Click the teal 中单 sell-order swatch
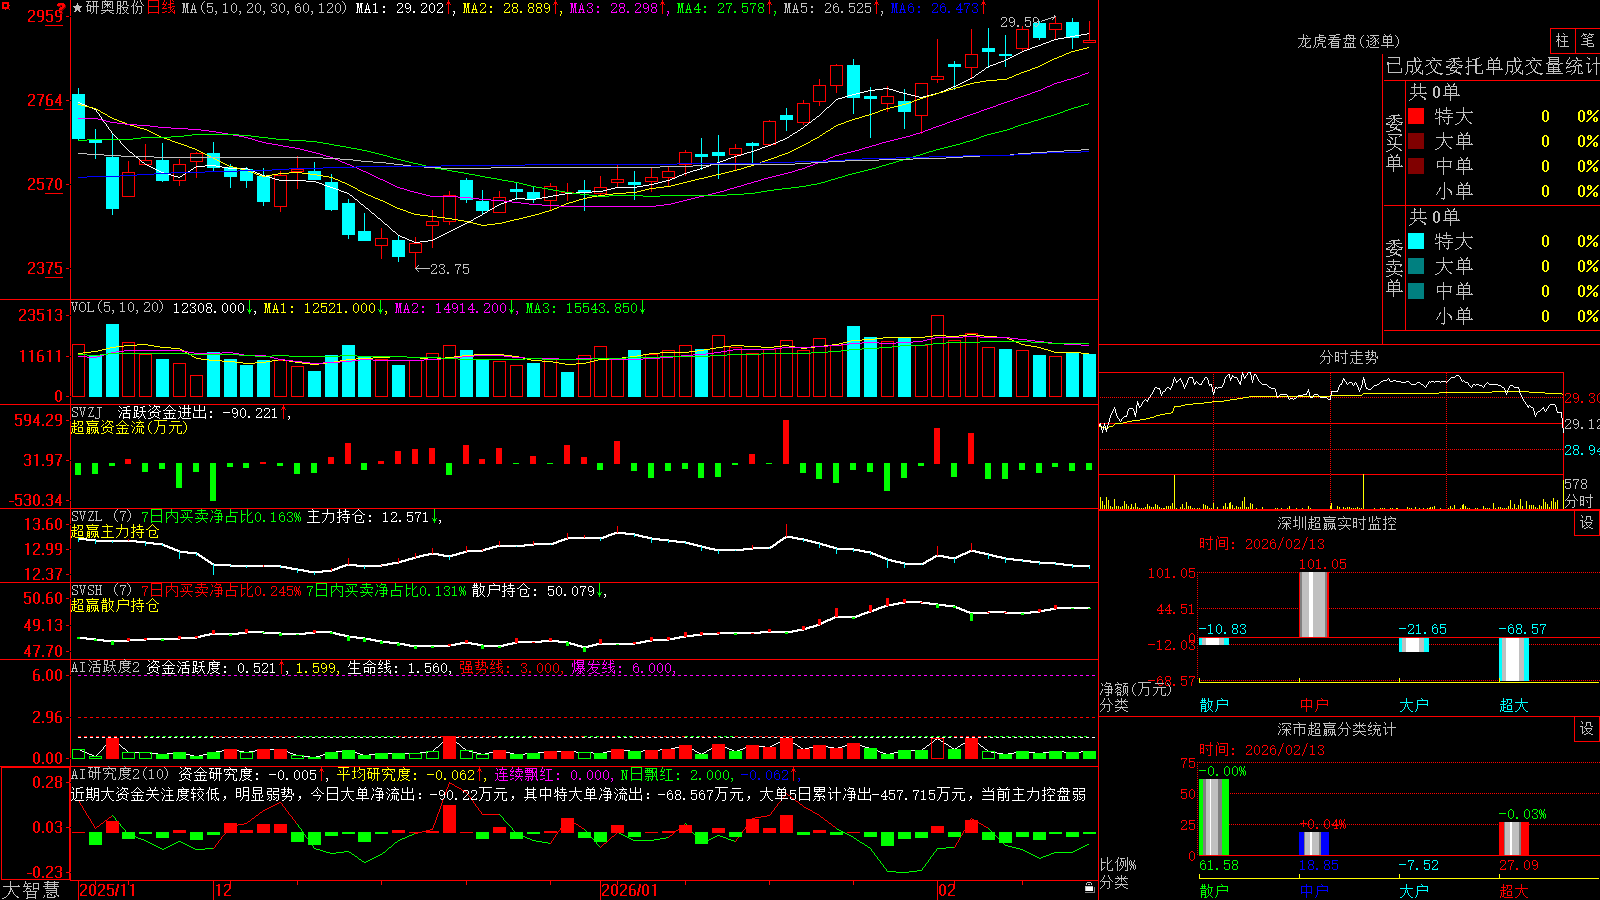The width and height of the screenshot is (1600, 900). coord(1416,291)
